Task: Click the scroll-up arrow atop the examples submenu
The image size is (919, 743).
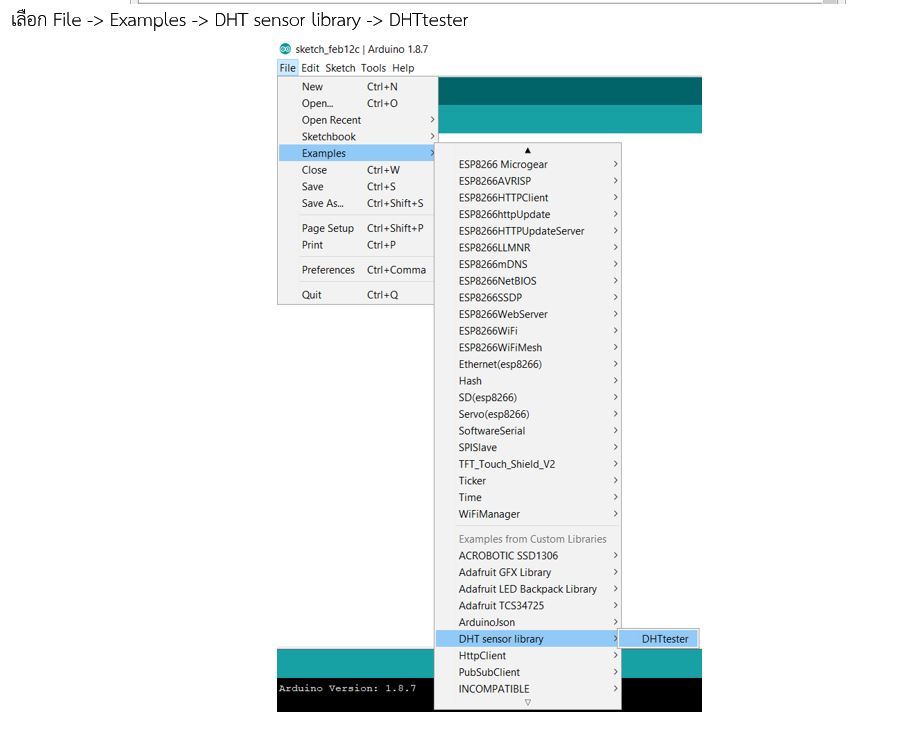Action: coord(527,150)
